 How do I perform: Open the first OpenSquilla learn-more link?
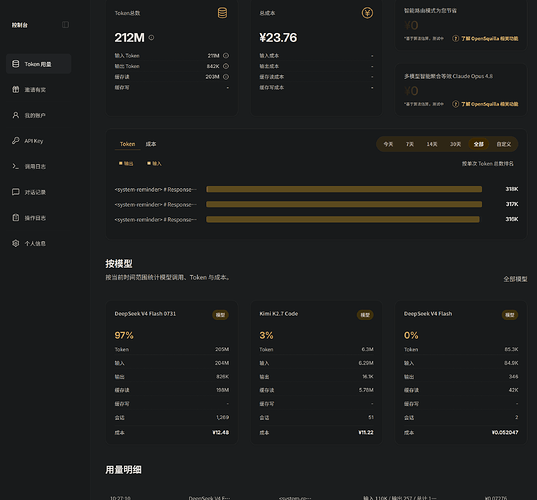pos(485,39)
